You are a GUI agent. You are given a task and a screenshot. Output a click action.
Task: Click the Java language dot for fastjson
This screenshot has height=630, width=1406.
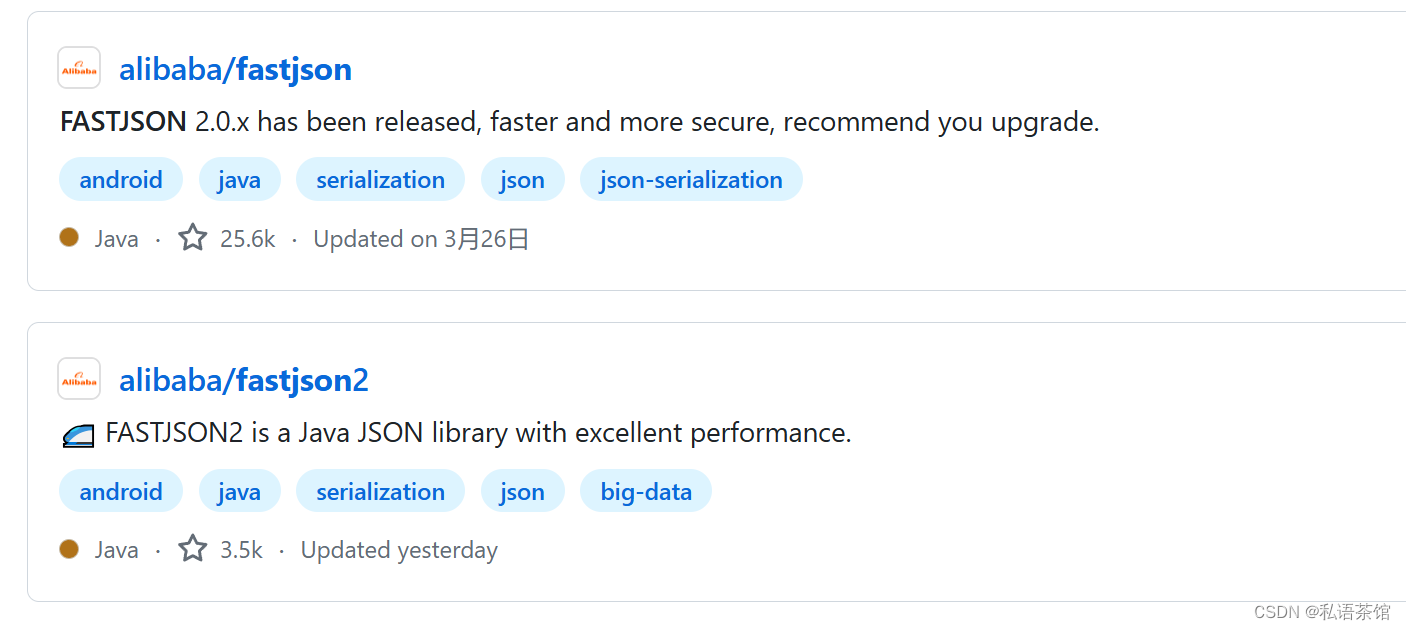pyautogui.click(x=68, y=237)
